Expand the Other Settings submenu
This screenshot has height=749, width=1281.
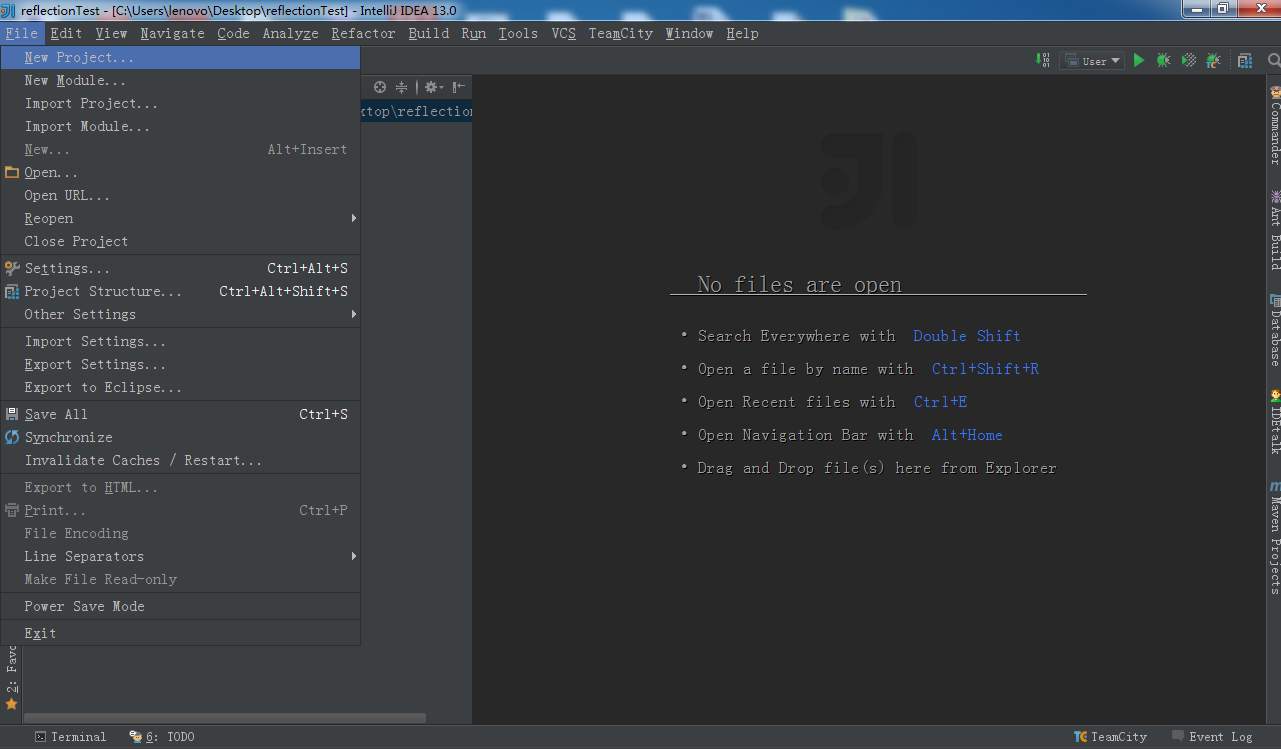click(180, 314)
